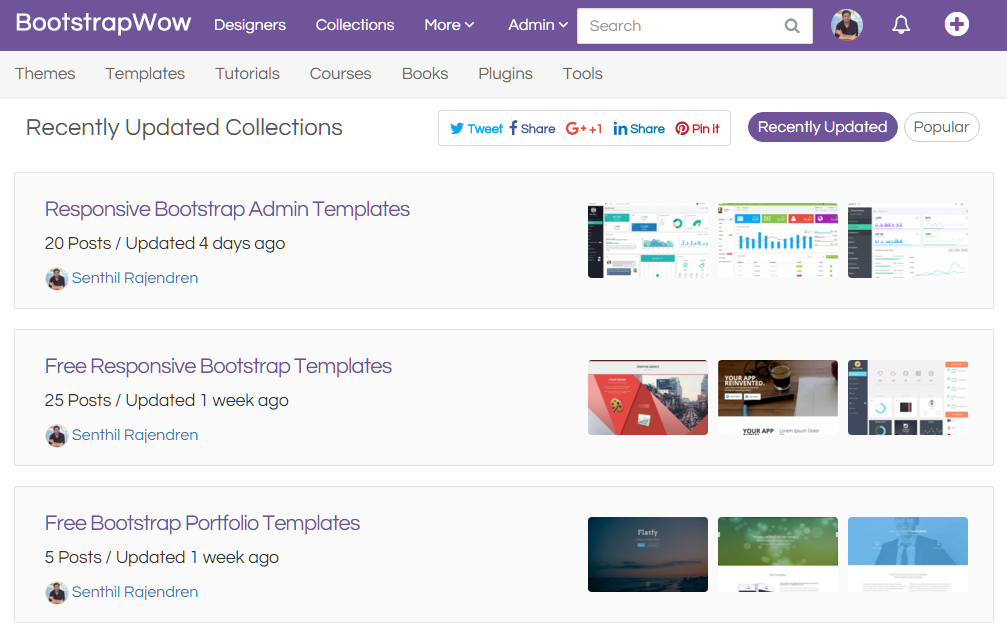
Task: Switch sorting to Popular
Action: tap(941, 127)
